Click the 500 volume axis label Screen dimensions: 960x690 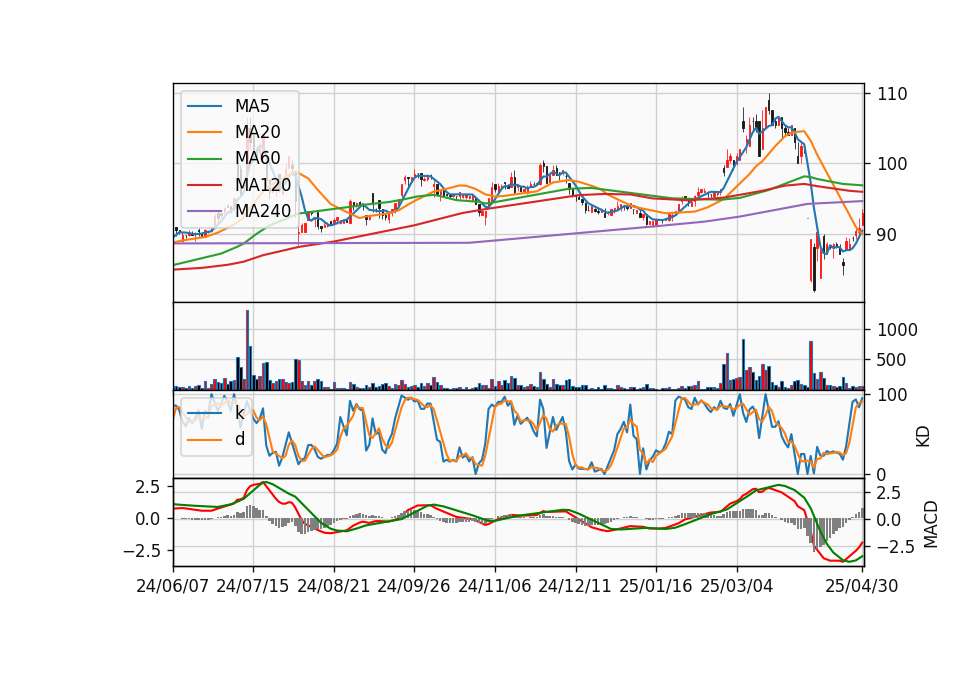[891, 360]
